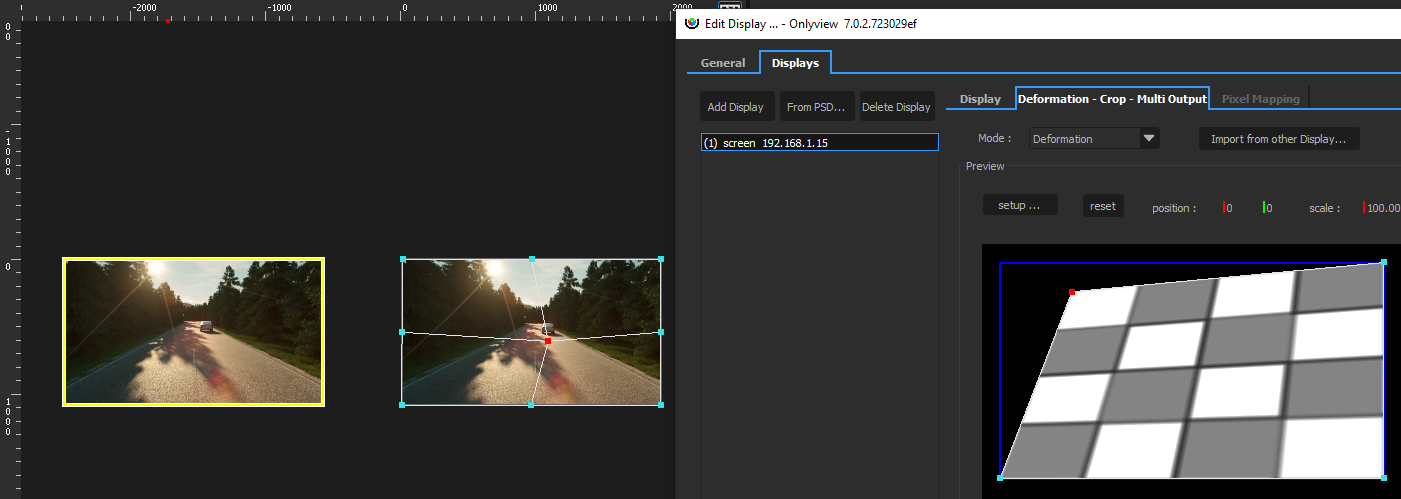Switch to the General tab
The height and width of the screenshot is (499, 1401).
pos(722,63)
